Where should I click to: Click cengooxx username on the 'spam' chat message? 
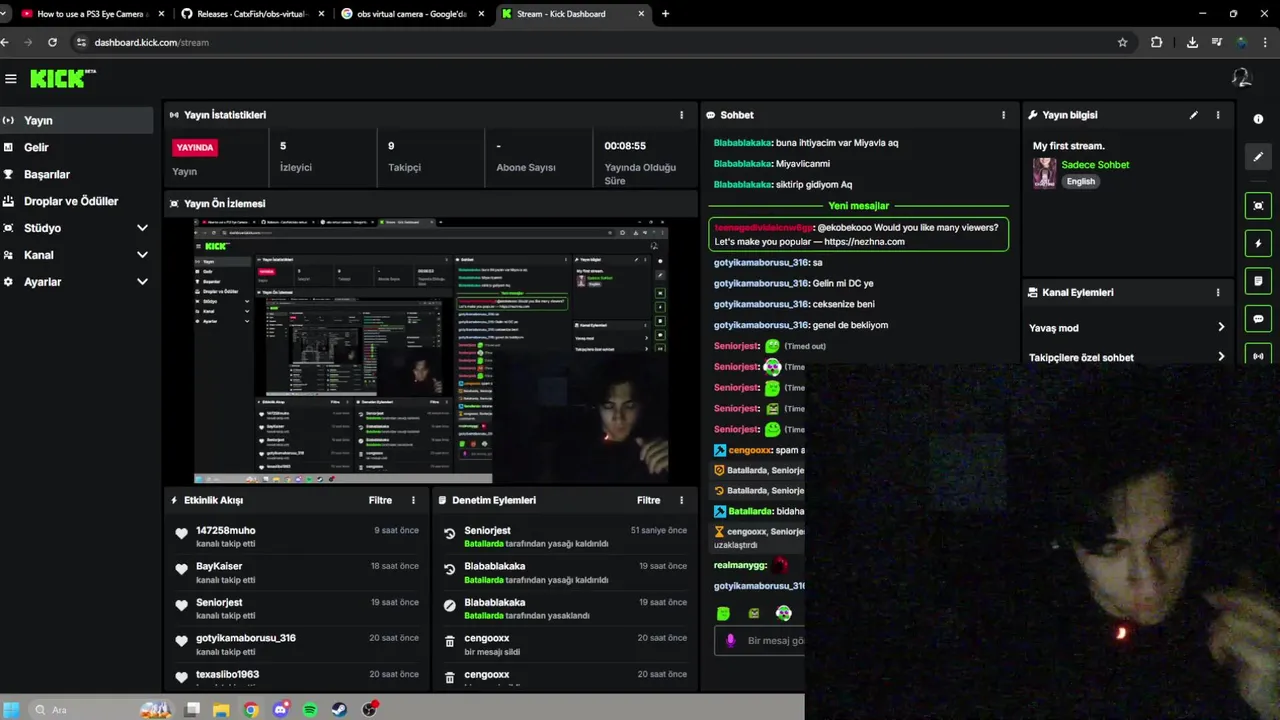[750, 450]
